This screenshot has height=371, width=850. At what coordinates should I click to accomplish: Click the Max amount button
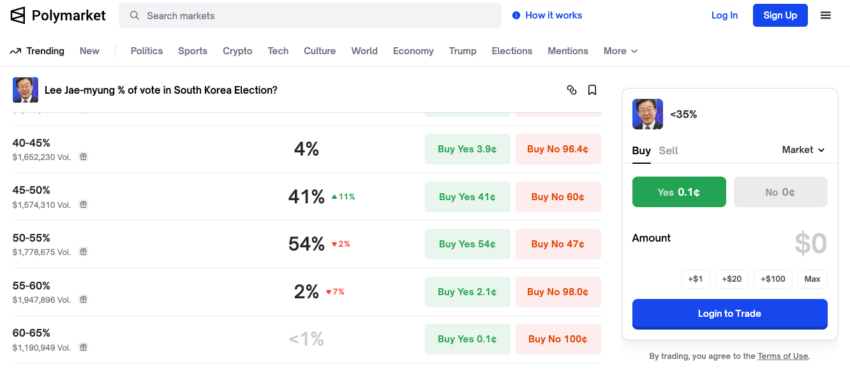(x=813, y=279)
